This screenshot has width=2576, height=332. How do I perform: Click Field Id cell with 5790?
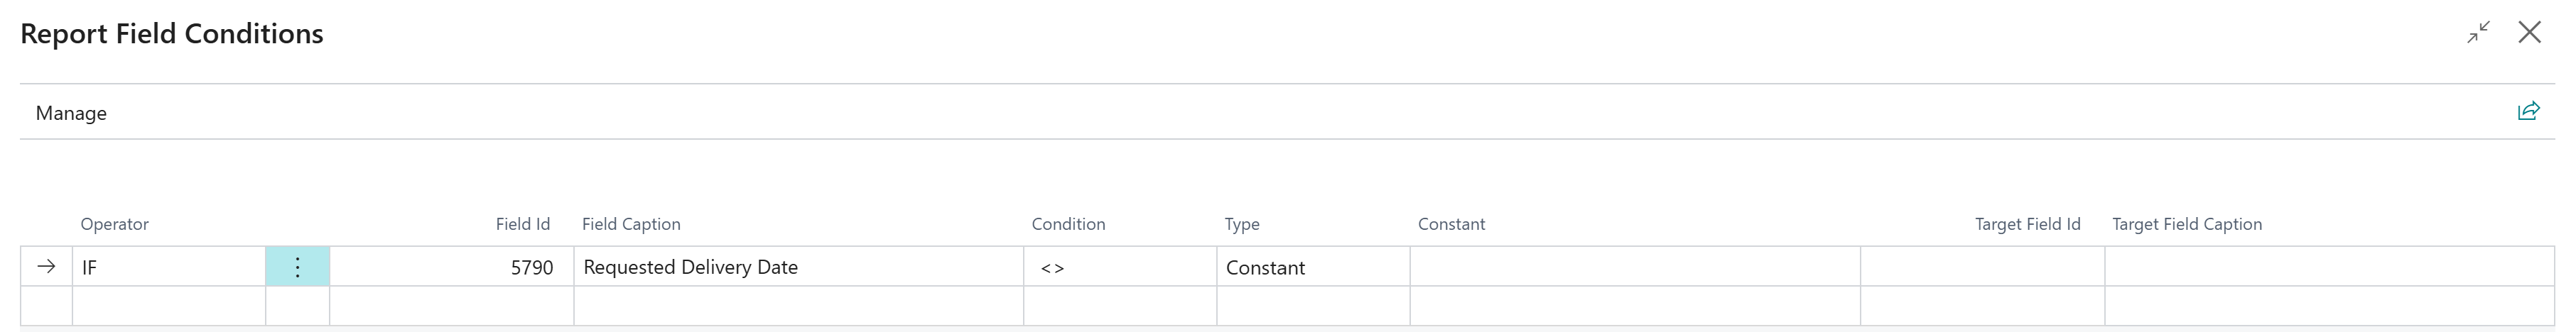pyautogui.click(x=451, y=267)
